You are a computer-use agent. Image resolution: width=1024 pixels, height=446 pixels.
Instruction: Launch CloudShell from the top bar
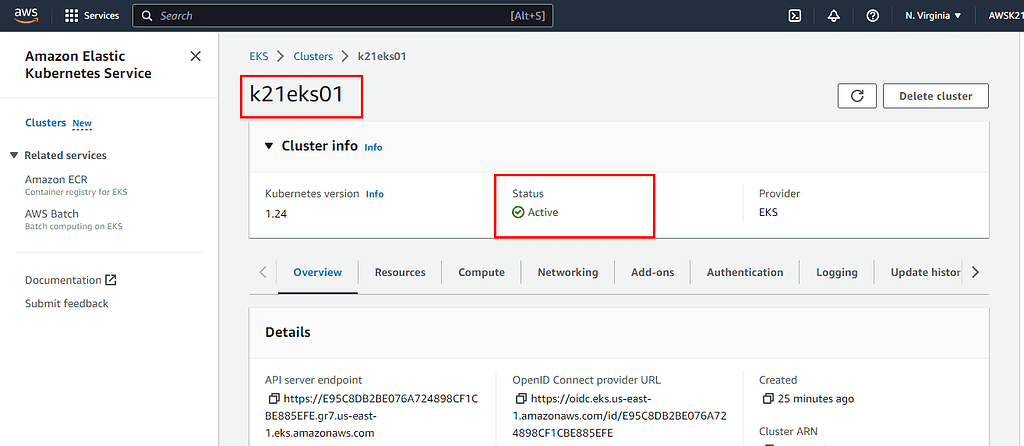point(795,16)
